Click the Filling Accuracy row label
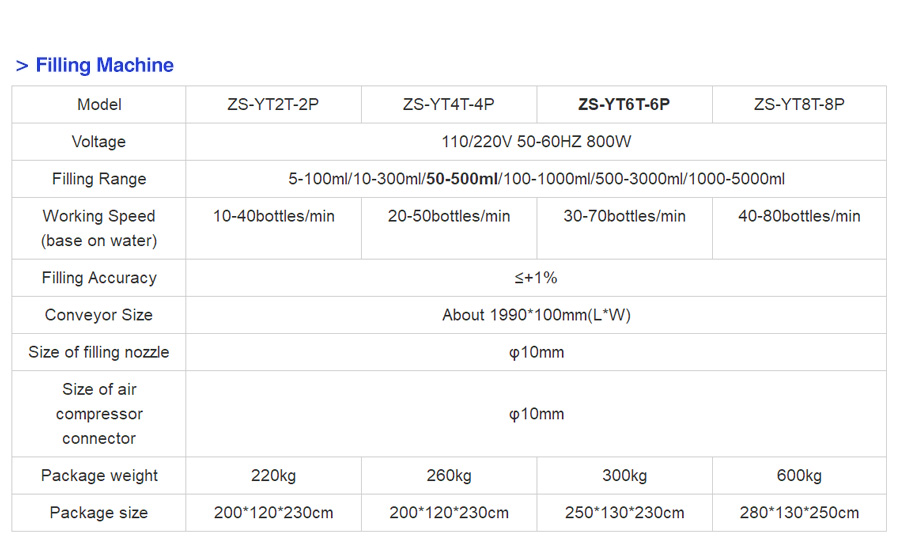This screenshot has height=559, width=900. click(99, 278)
